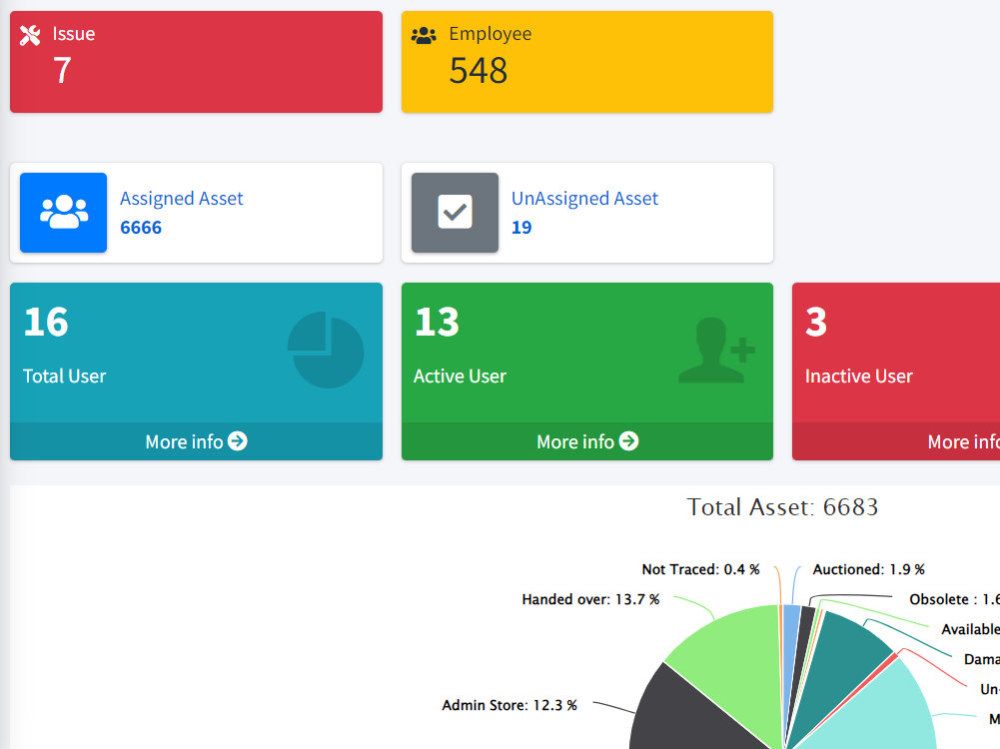Click the Issue count 7

click(x=62, y=70)
